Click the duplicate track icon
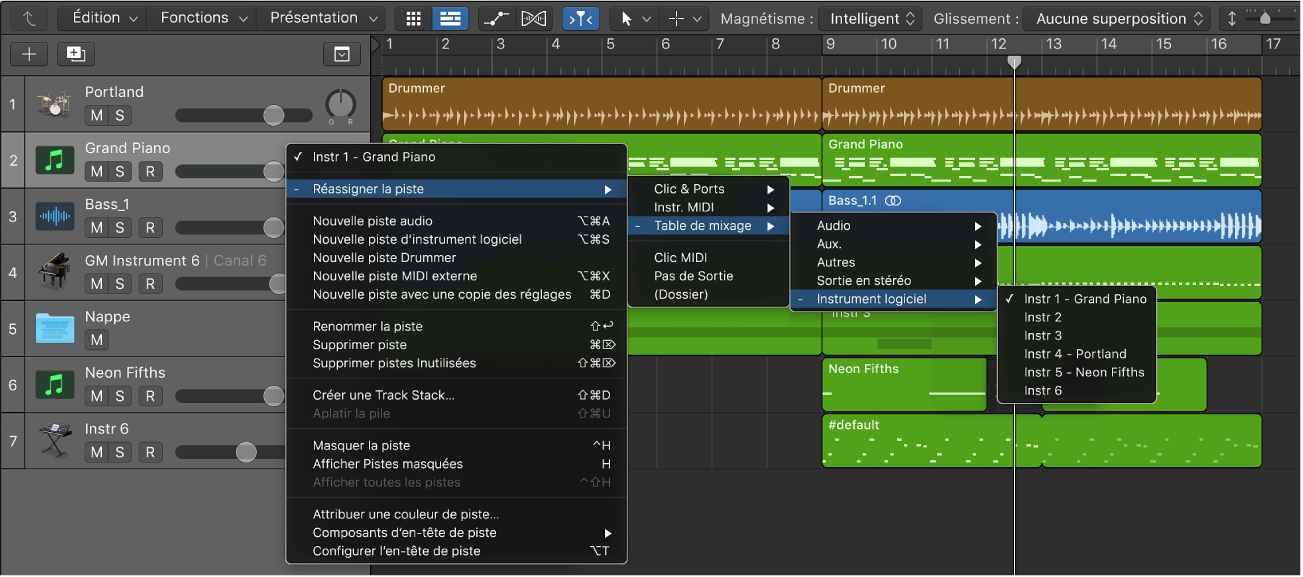The image size is (1303, 577). (75, 54)
